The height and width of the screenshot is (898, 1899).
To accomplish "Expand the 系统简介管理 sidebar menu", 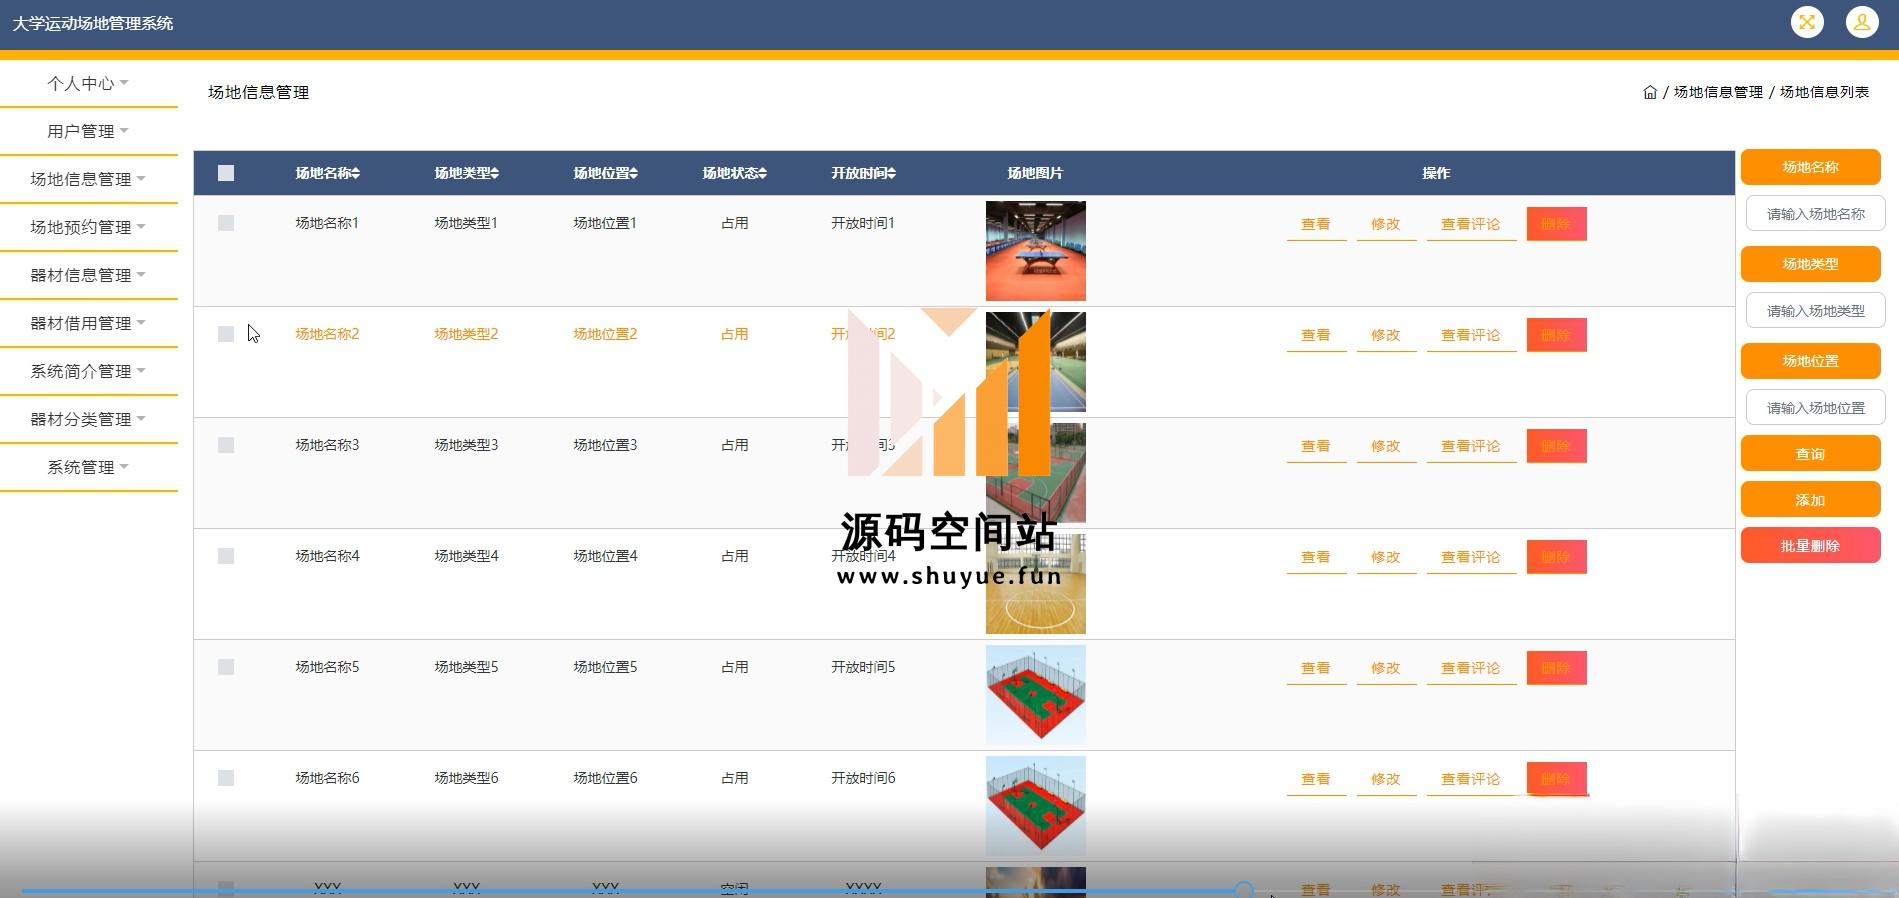I will click(88, 371).
